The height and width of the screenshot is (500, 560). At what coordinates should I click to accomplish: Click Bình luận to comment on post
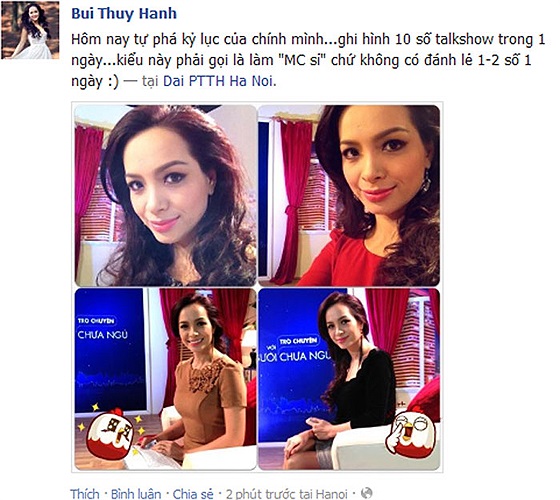click(136, 494)
